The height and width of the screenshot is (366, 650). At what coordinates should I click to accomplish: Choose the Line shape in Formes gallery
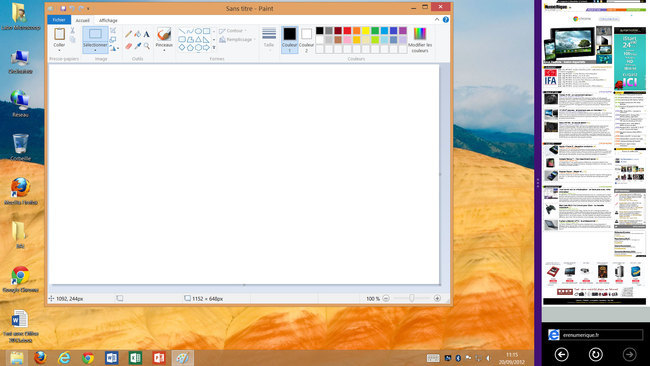click(182, 31)
